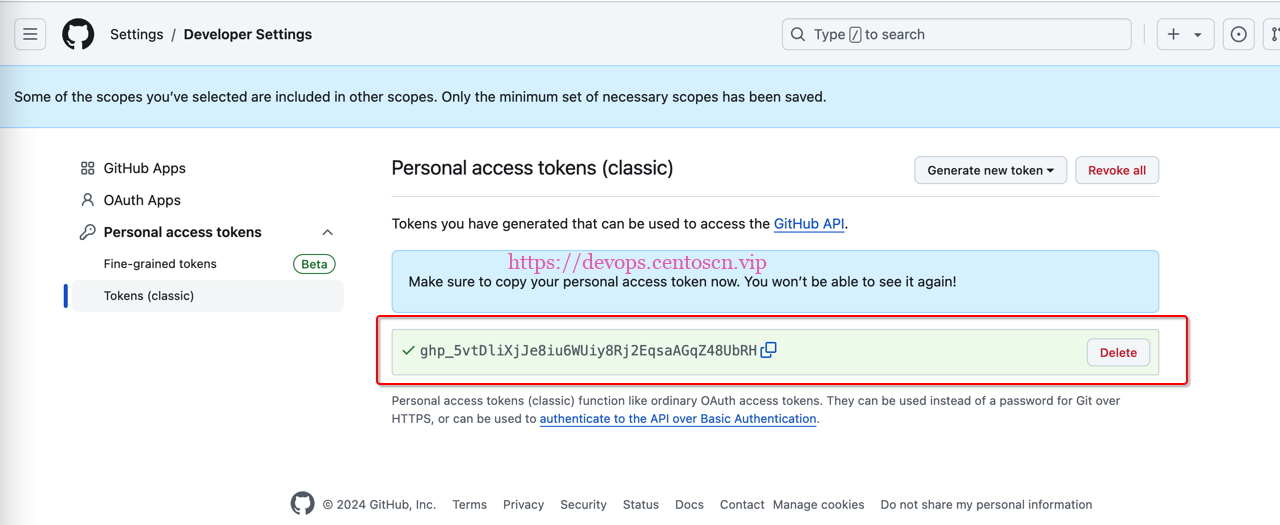Screen dimensions: 1280x525
Task: Copy the personal access token icon
Action: point(768,350)
